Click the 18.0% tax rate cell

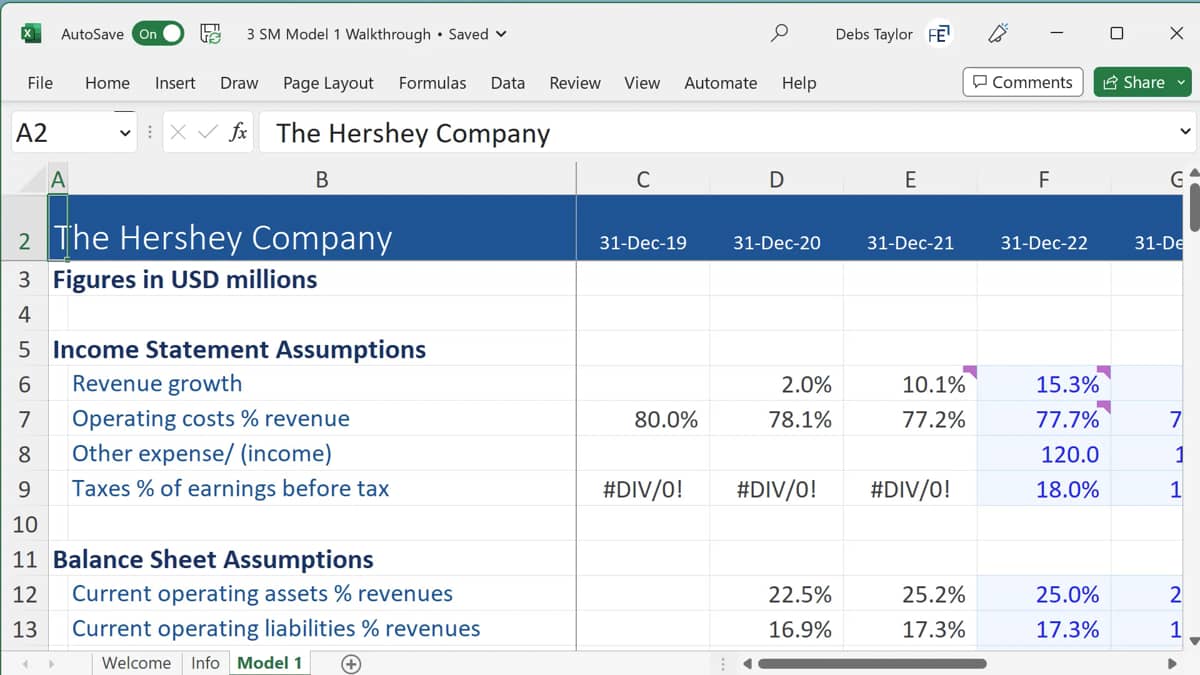1044,489
